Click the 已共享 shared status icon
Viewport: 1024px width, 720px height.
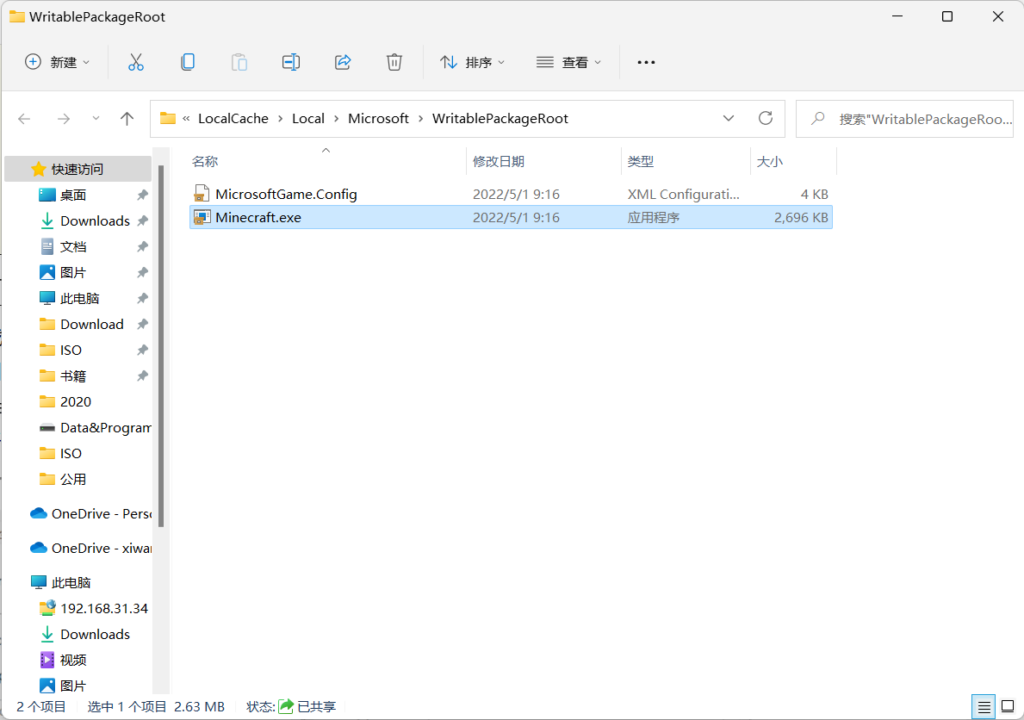coord(286,706)
